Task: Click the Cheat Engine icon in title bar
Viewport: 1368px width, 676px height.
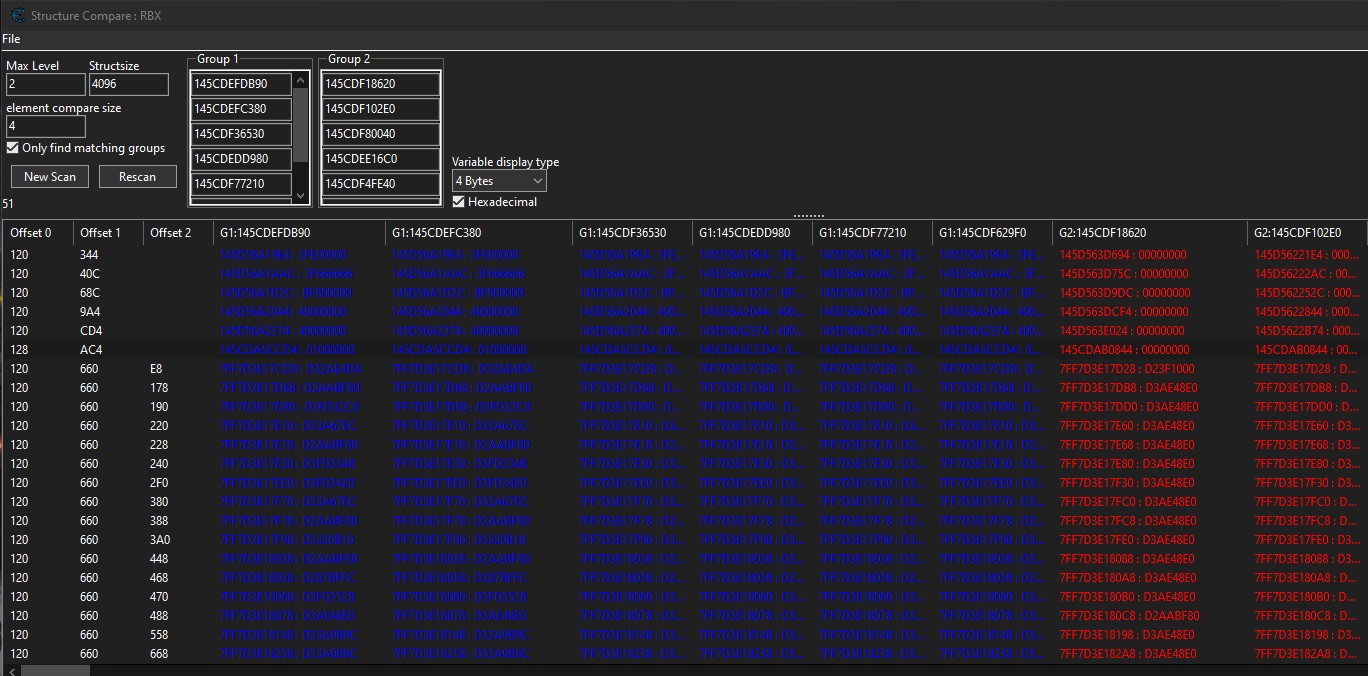Action: click(x=17, y=15)
